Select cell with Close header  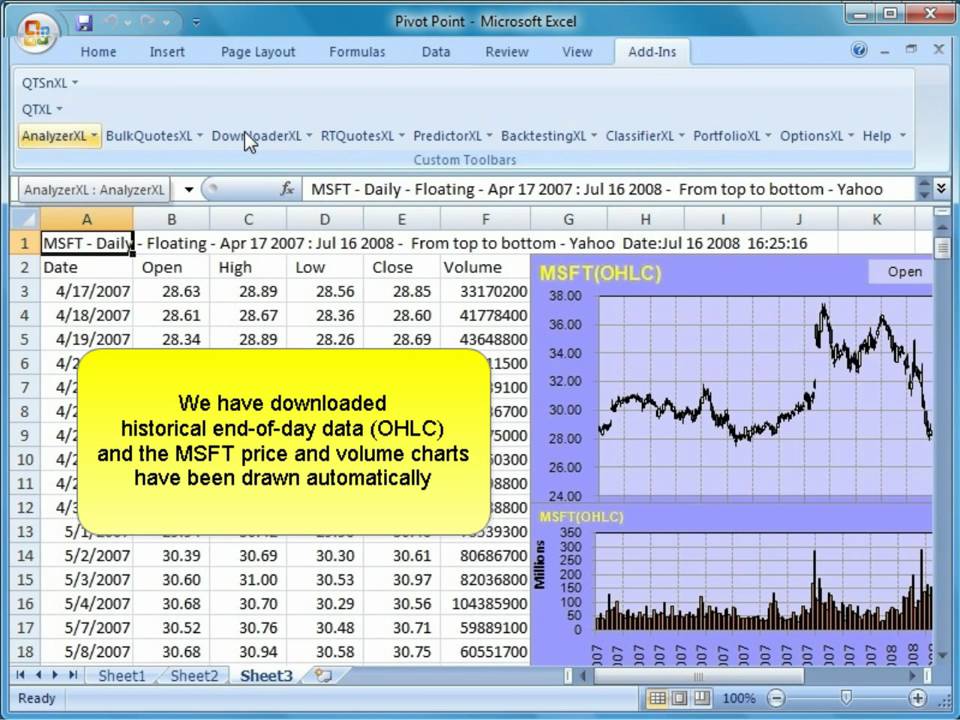(402, 267)
